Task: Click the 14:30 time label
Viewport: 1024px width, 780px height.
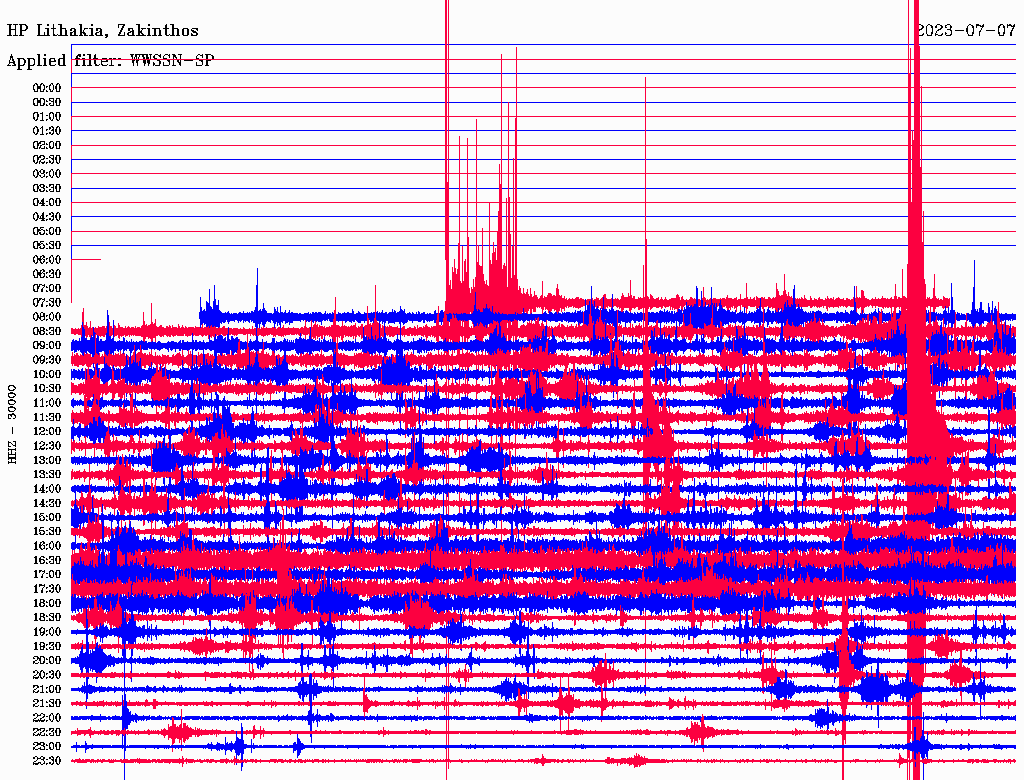Action: (x=47, y=504)
